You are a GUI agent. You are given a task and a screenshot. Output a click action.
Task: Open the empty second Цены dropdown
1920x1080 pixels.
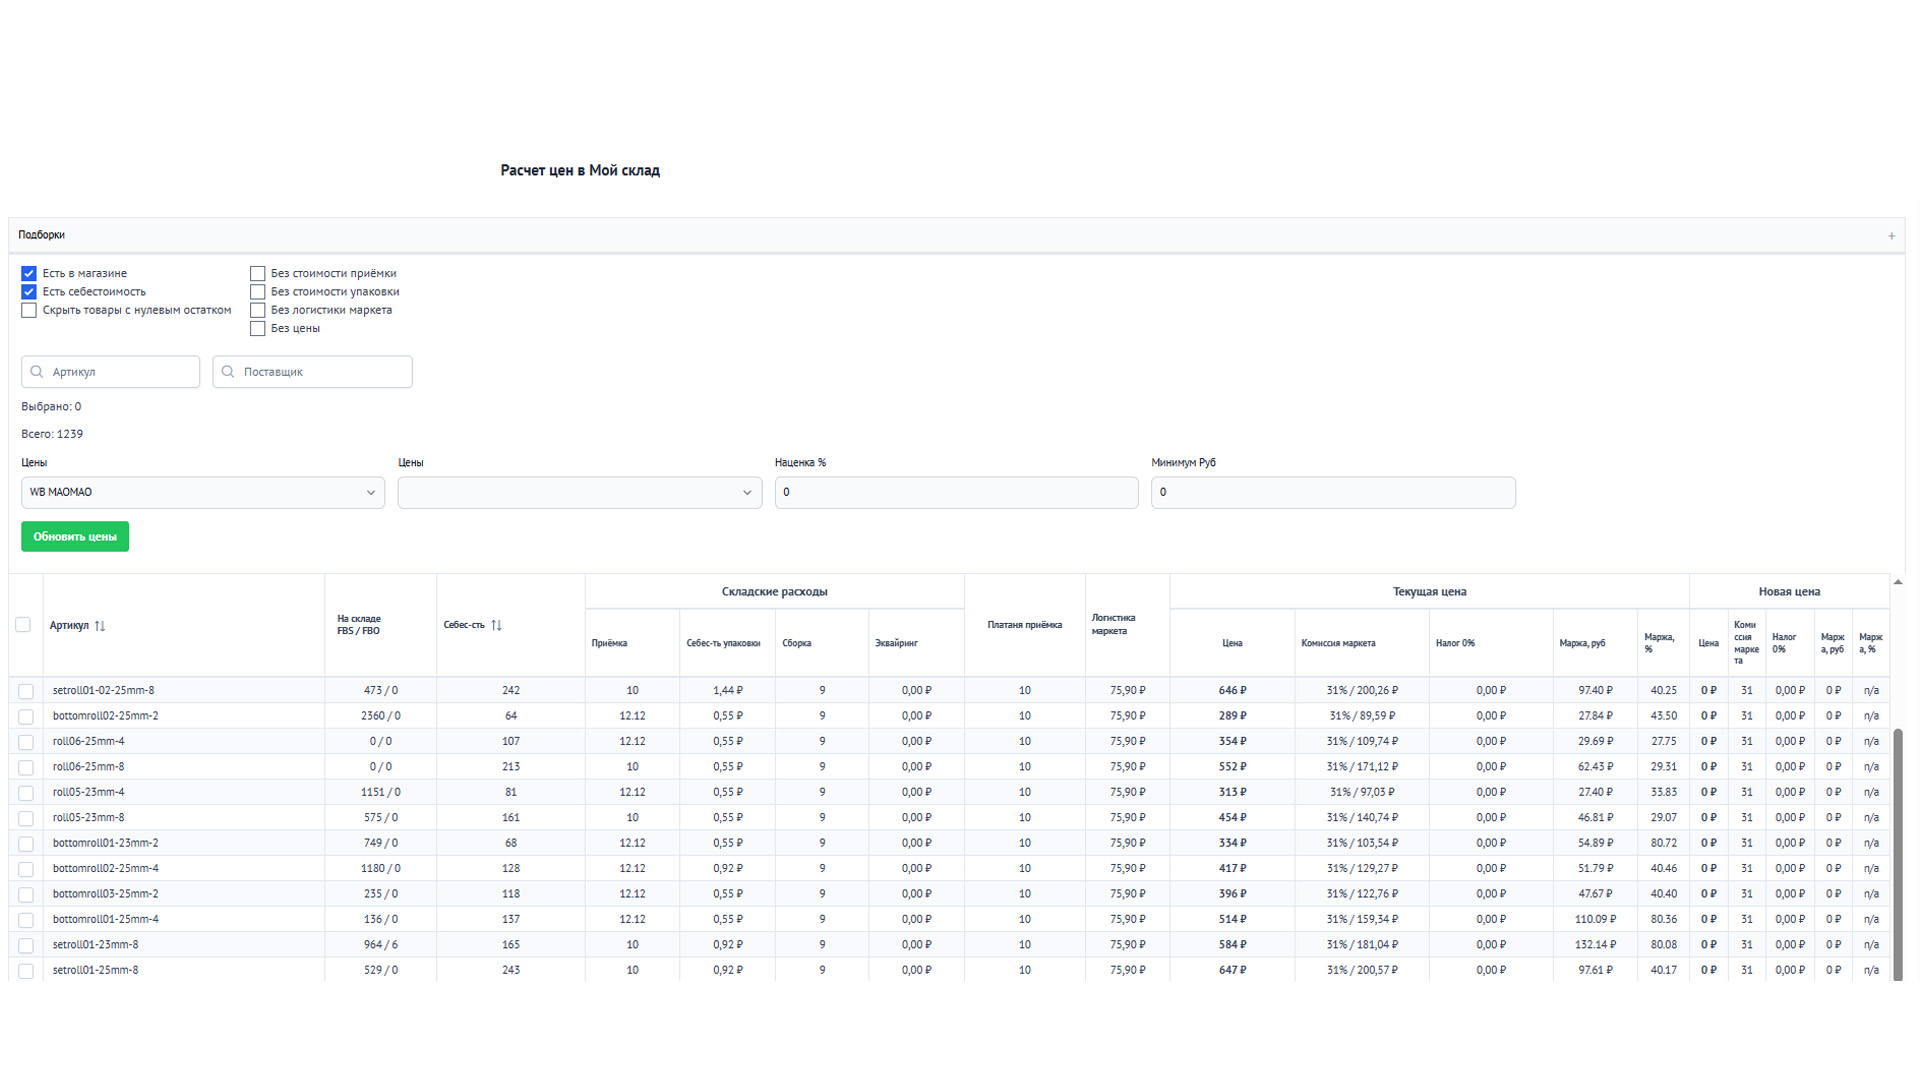coord(580,492)
